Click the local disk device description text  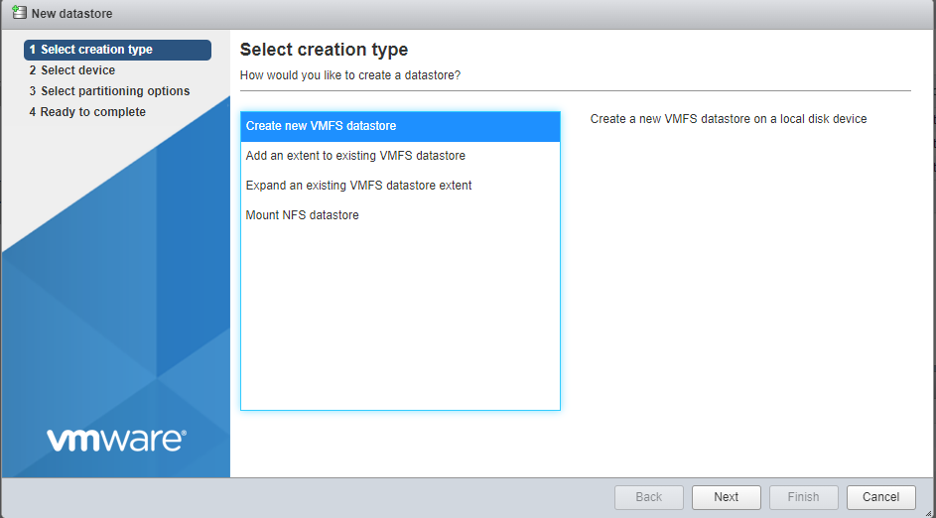pyautogui.click(x=728, y=119)
